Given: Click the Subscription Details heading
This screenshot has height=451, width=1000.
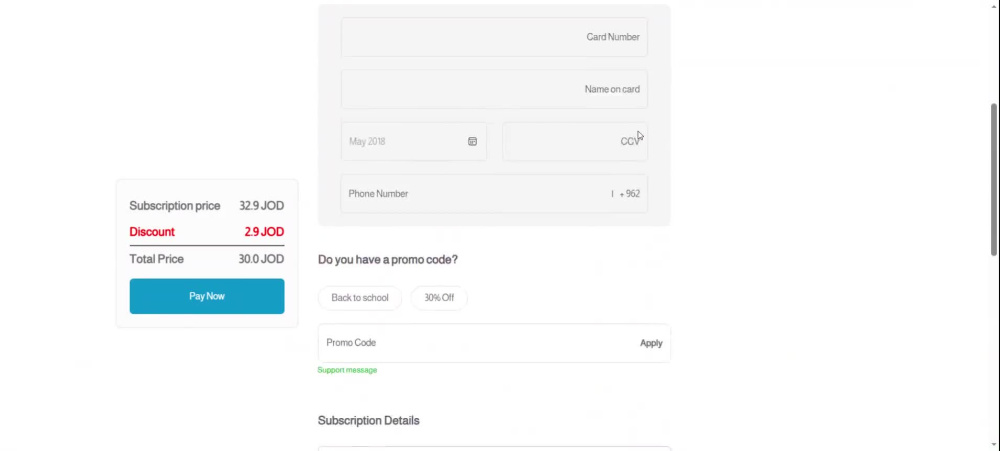Looking at the screenshot, I should tap(369, 420).
